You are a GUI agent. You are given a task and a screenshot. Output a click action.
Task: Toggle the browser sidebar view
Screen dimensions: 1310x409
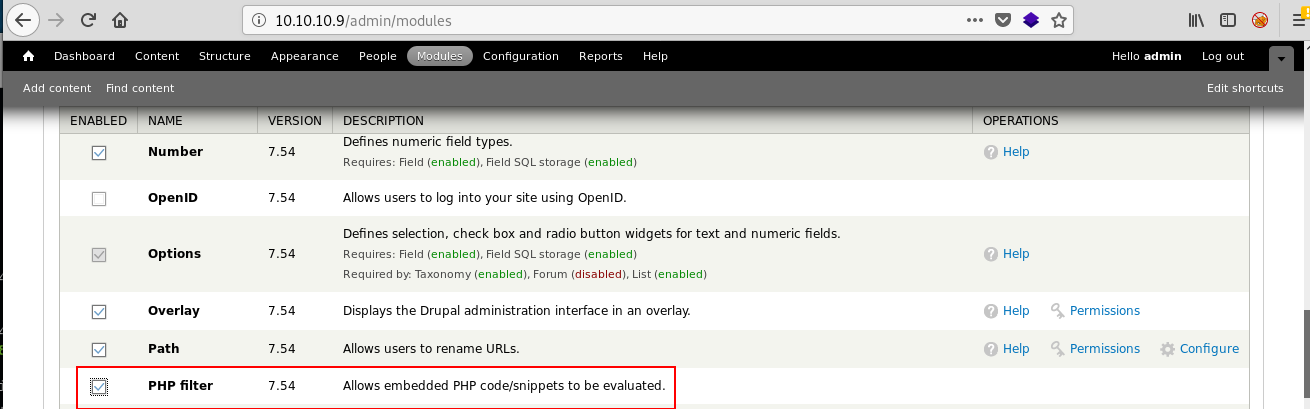pos(1228,19)
